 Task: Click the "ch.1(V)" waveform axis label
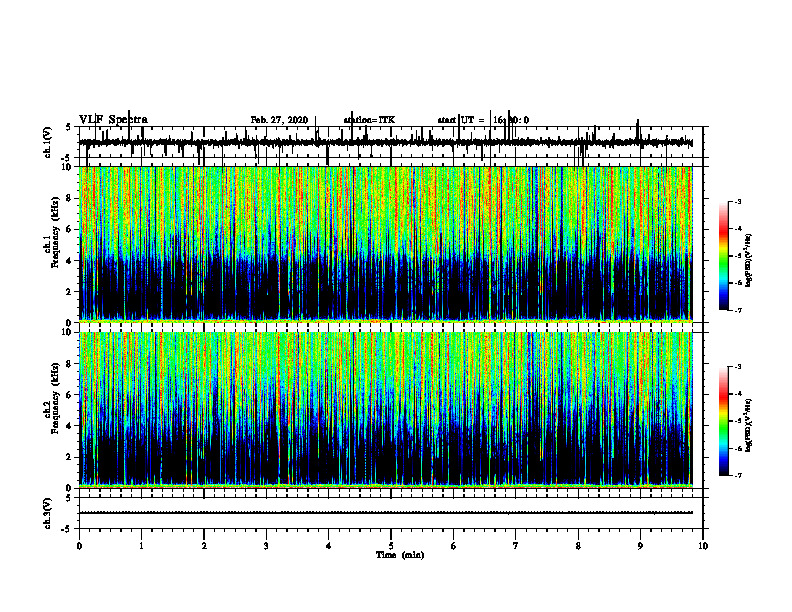(48, 142)
